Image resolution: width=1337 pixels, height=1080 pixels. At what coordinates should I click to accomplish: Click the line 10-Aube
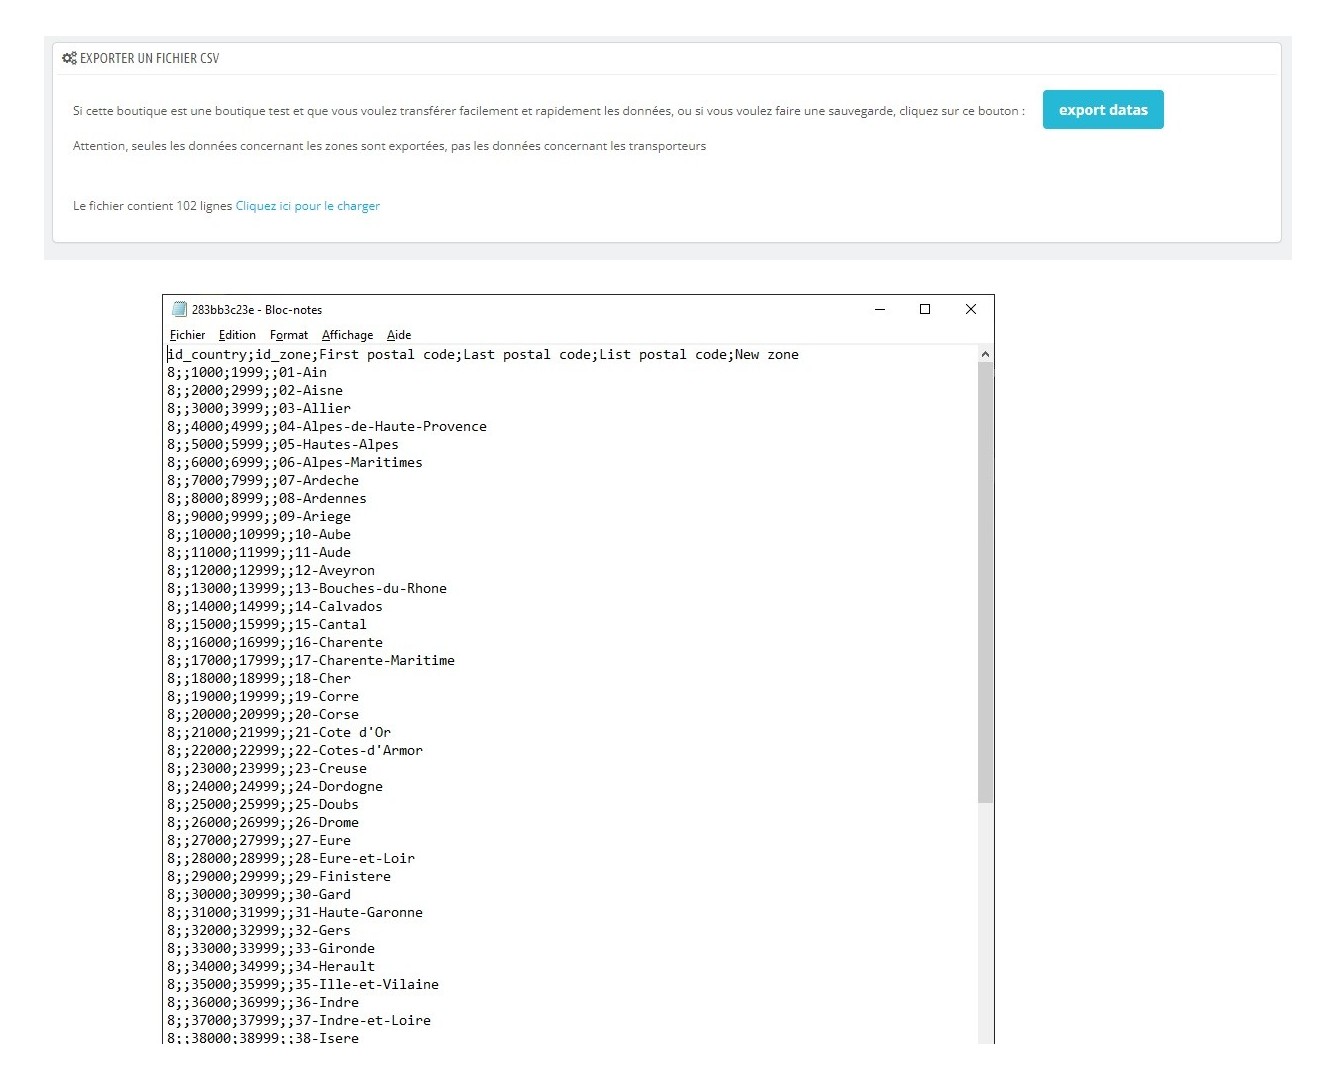(259, 535)
